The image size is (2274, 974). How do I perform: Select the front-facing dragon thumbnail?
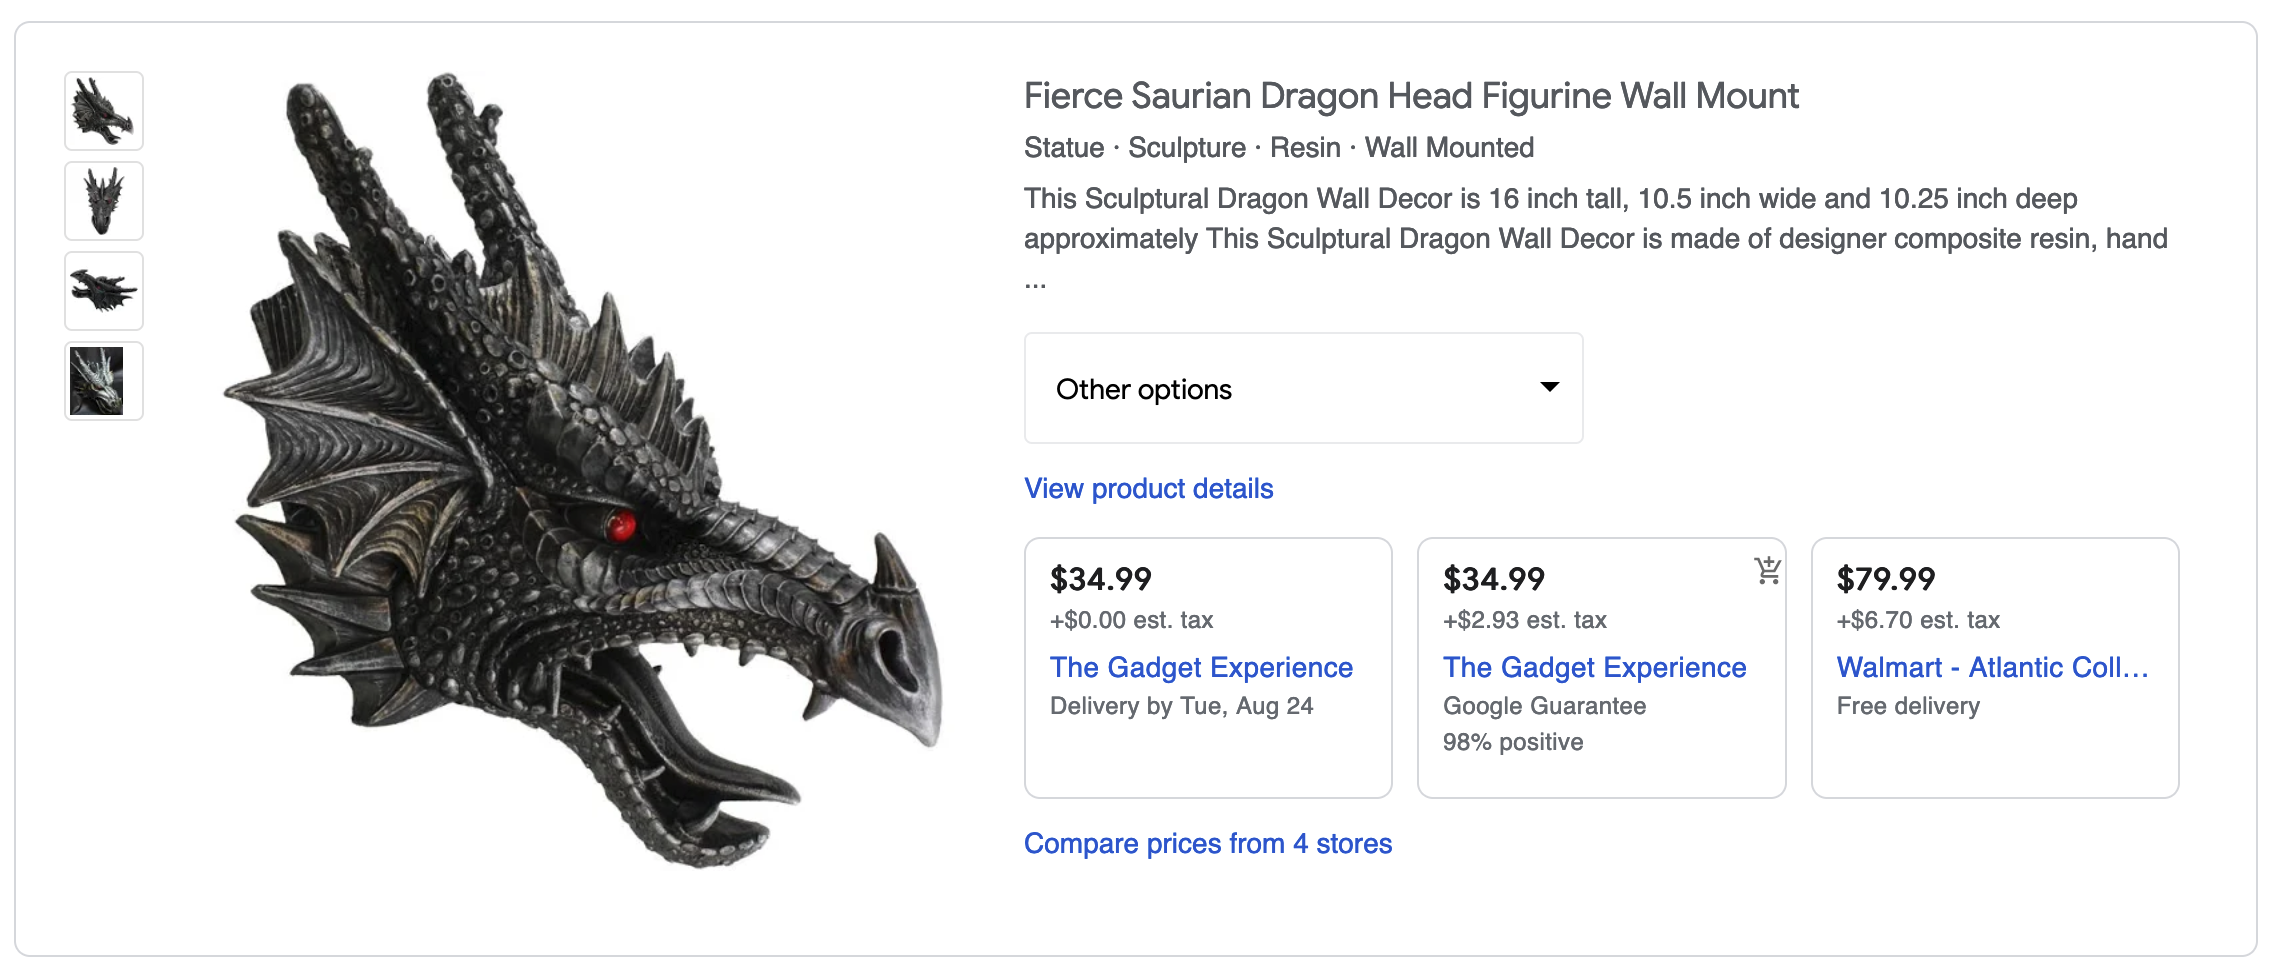point(103,201)
